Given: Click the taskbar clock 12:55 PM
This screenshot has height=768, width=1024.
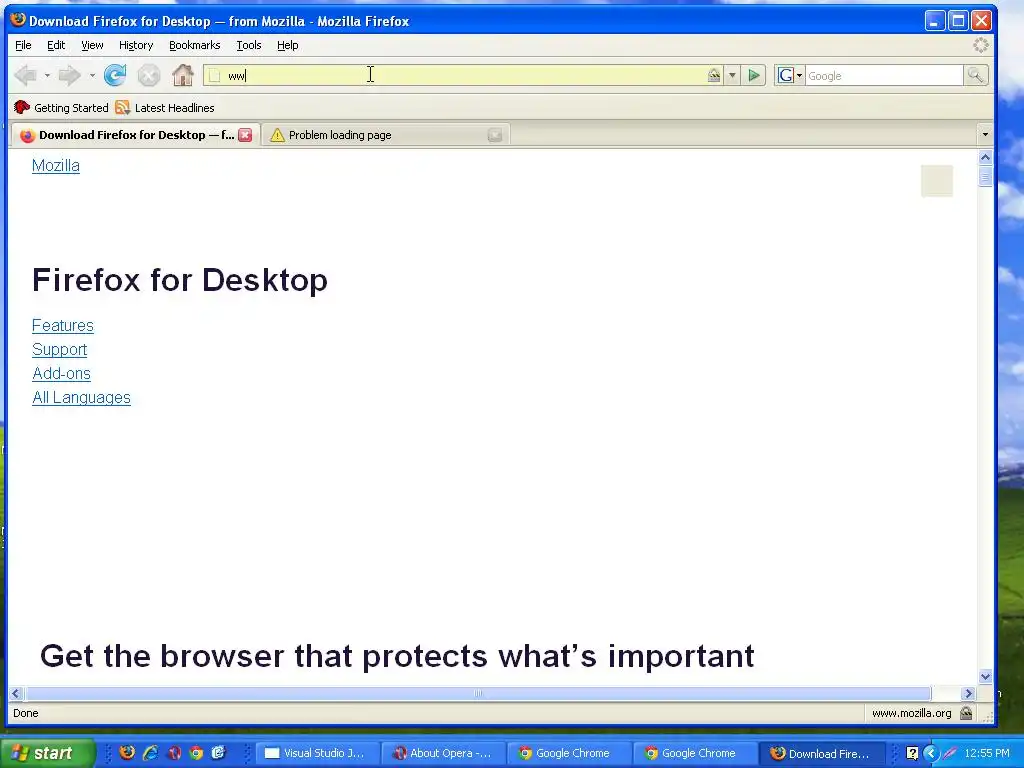Looking at the screenshot, I should pyautogui.click(x=987, y=753).
